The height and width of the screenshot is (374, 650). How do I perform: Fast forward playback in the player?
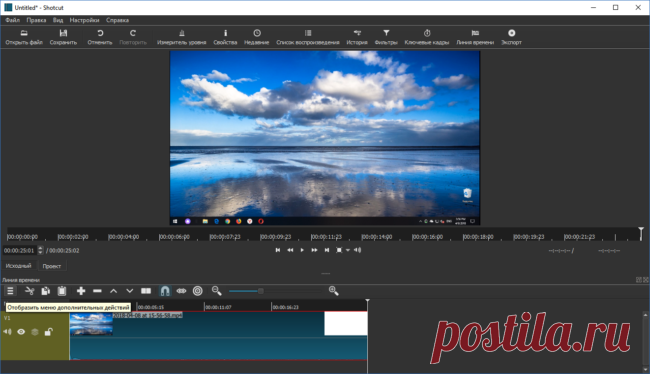tap(314, 250)
